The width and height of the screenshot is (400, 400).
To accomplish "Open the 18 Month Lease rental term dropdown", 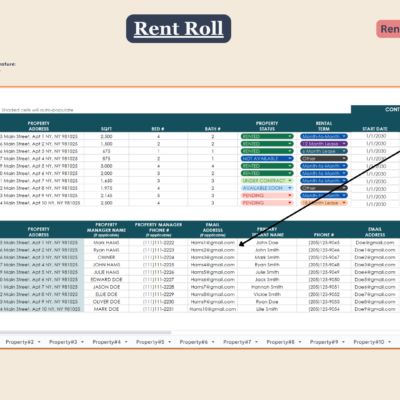I will click(x=324, y=203).
